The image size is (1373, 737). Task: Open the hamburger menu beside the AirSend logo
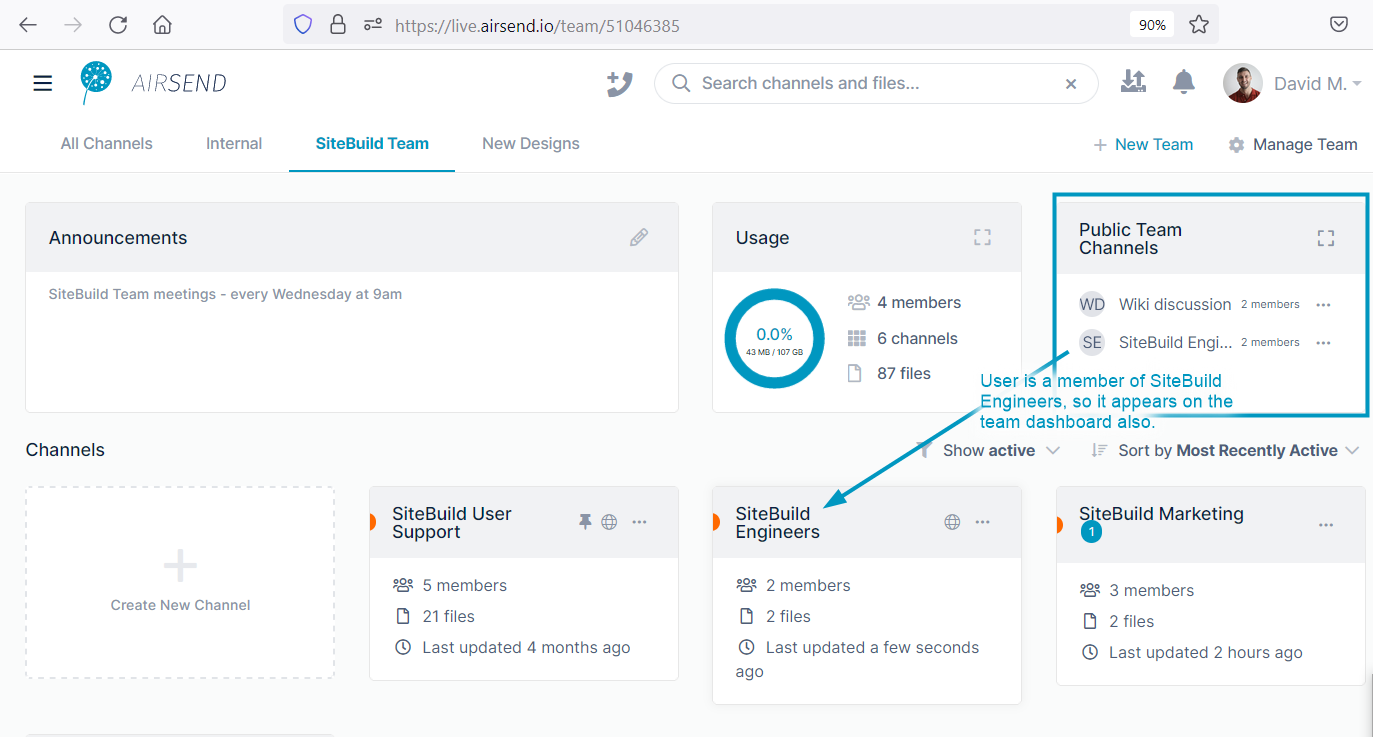pos(43,83)
